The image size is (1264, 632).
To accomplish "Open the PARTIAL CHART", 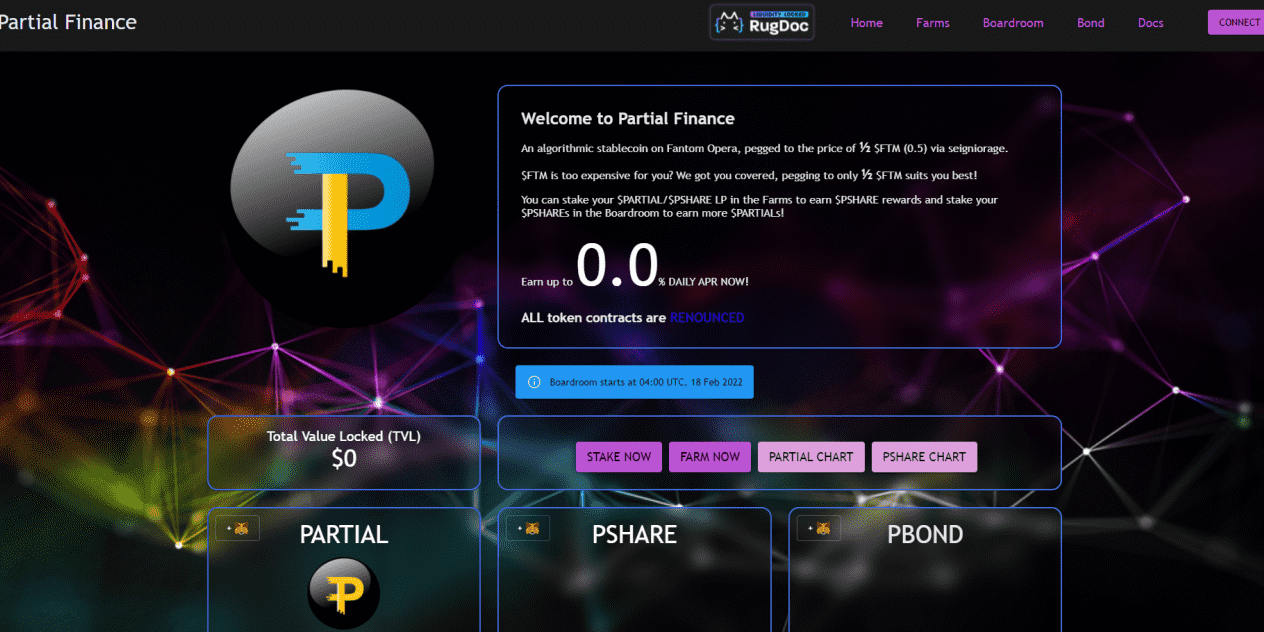I will 811,457.
